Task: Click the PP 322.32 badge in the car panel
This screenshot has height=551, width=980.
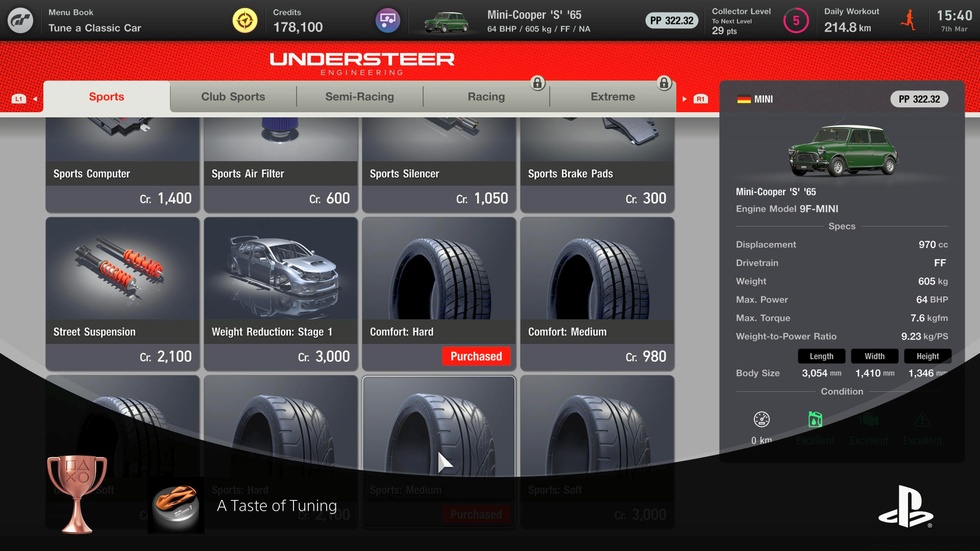Action: click(x=919, y=99)
